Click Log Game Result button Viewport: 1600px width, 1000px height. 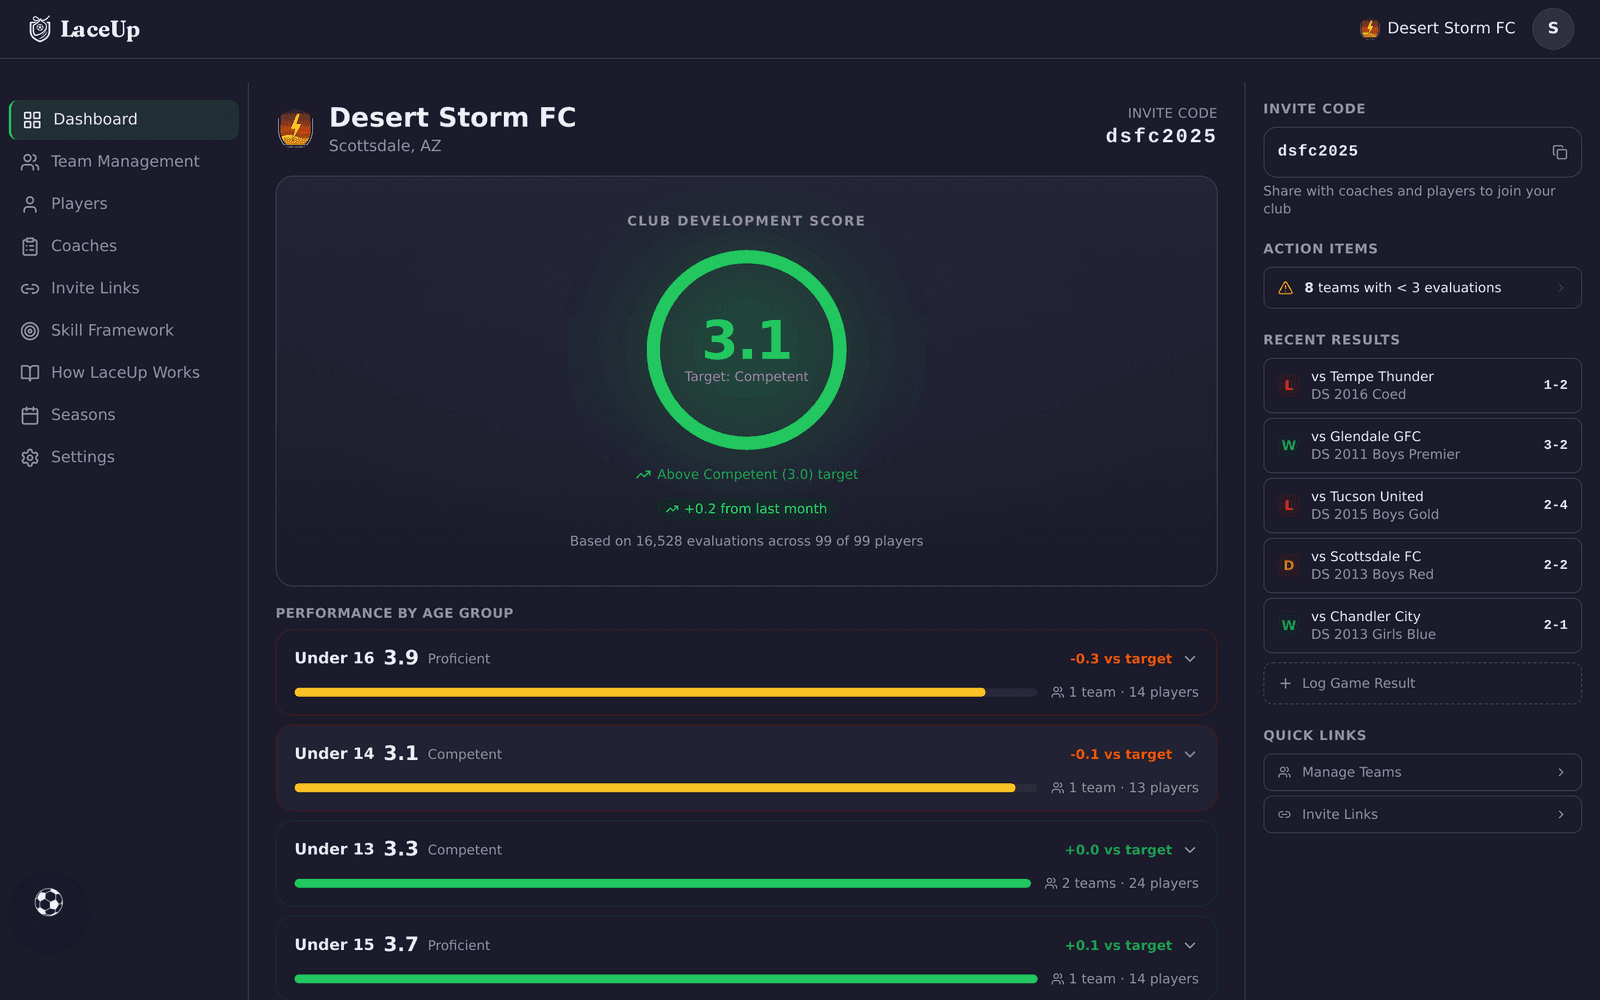click(1422, 683)
